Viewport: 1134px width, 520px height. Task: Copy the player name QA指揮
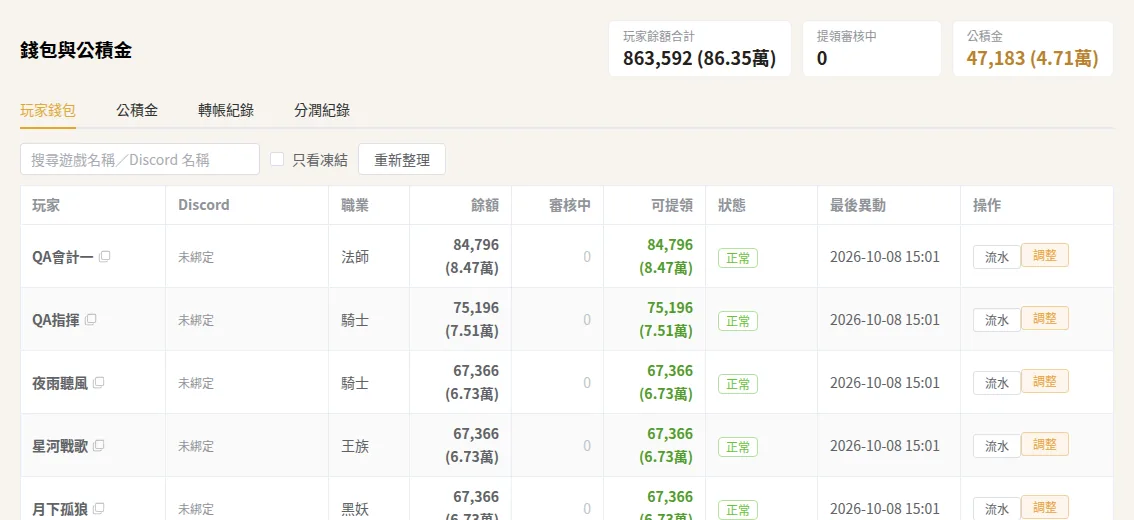[91, 319]
